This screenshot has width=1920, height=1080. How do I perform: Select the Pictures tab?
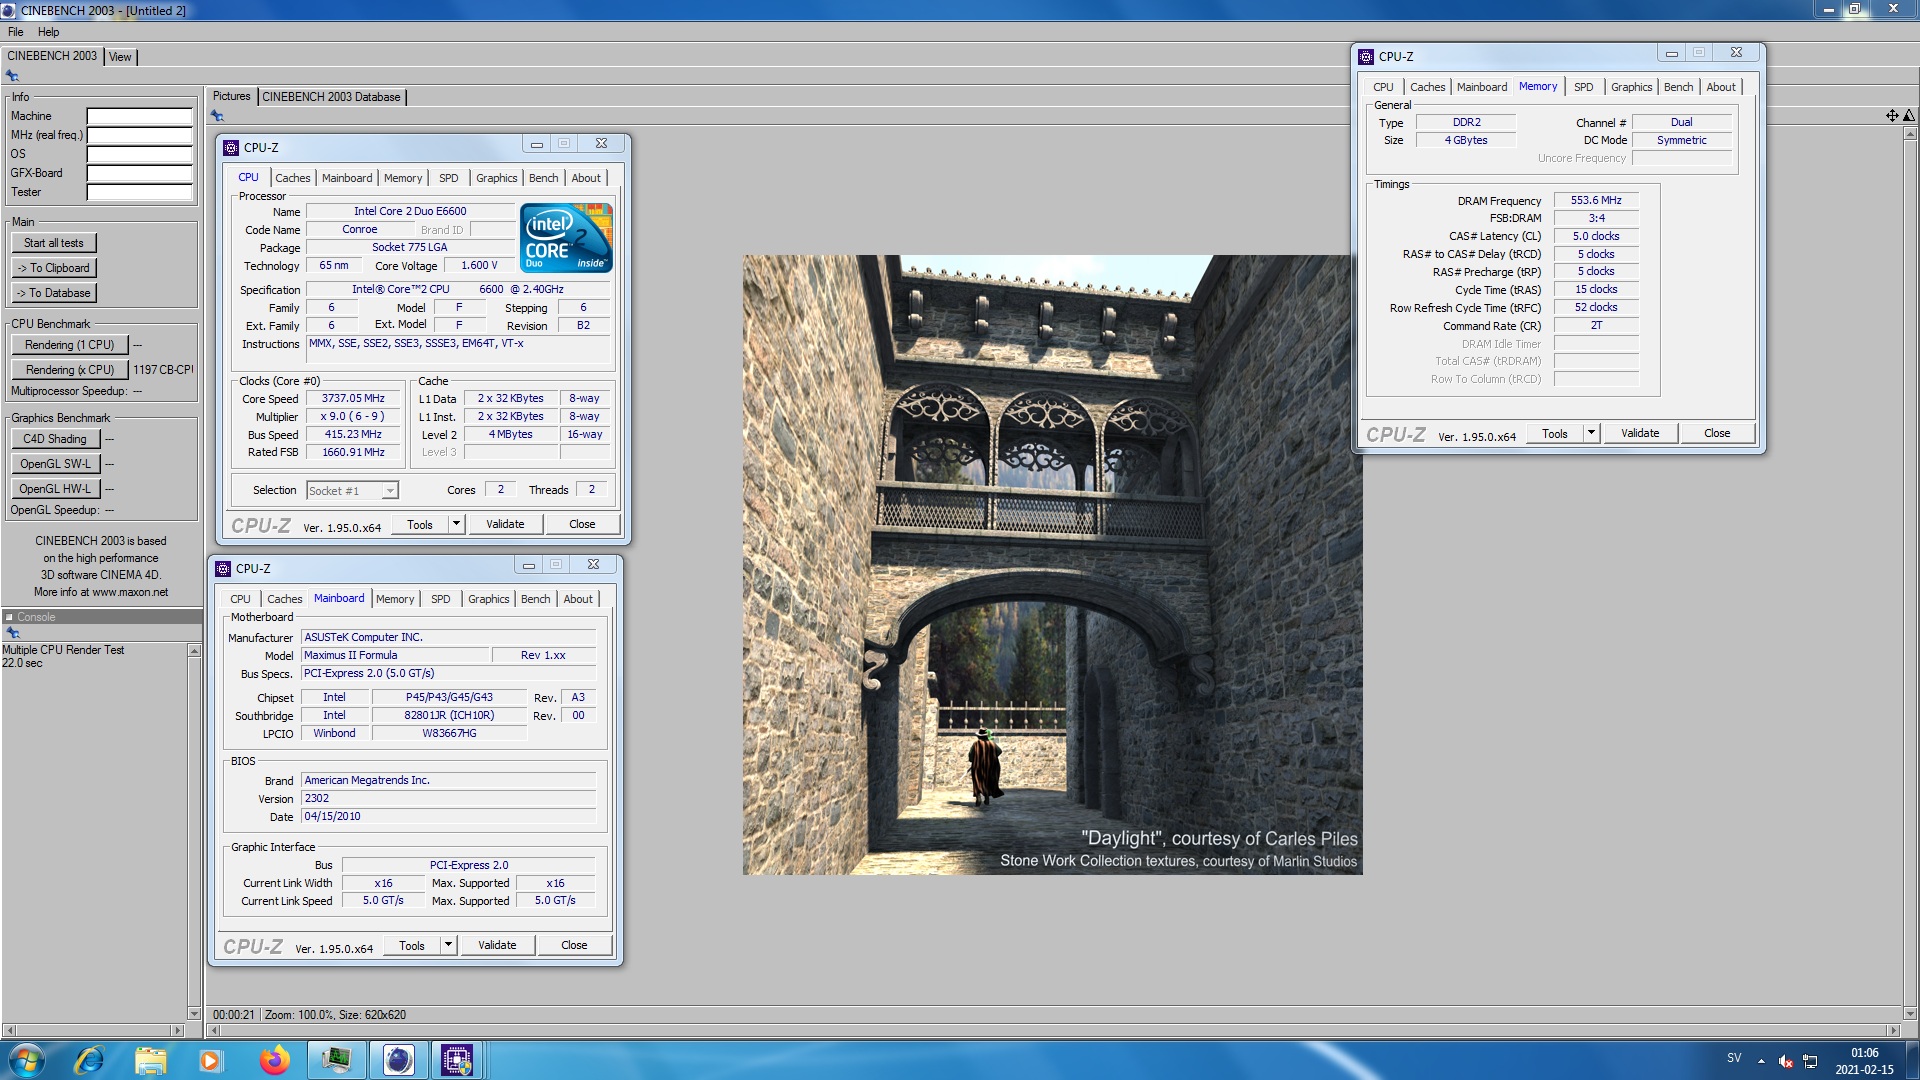coord(231,97)
